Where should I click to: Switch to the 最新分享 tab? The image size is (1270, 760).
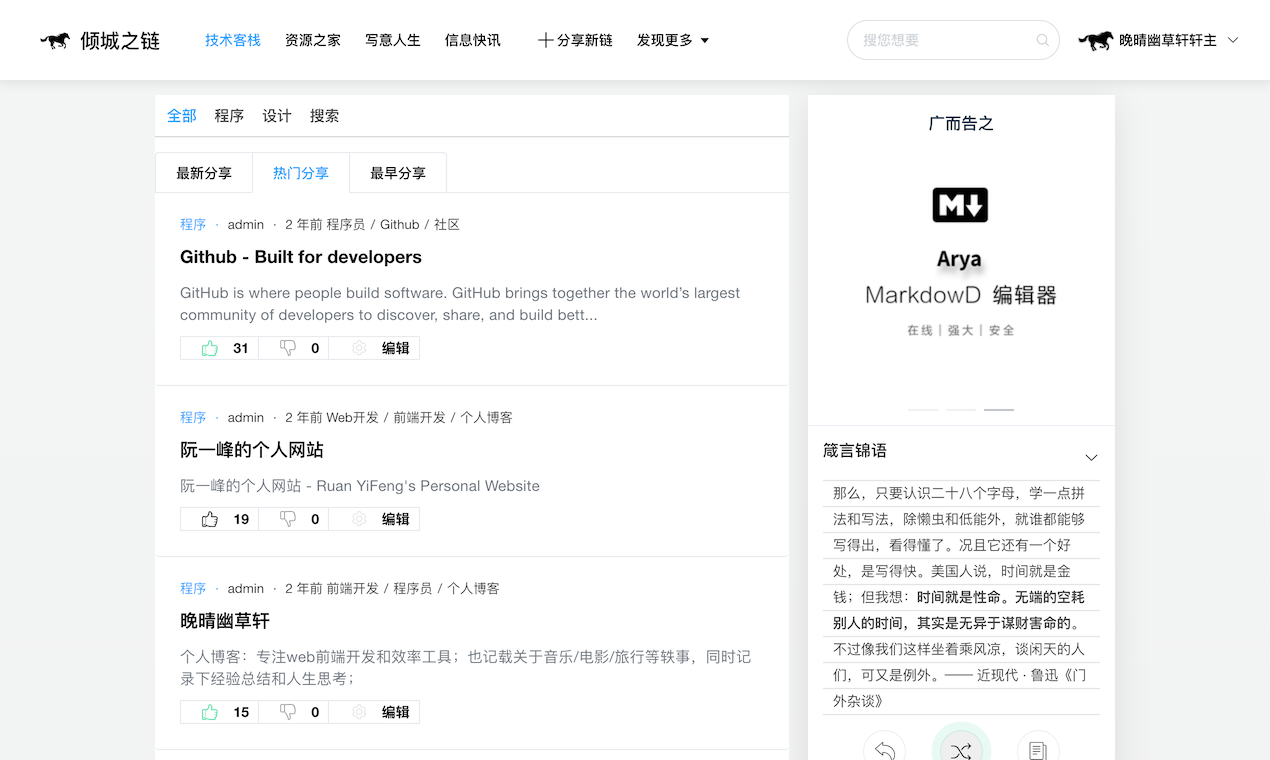tap(204, 173)
